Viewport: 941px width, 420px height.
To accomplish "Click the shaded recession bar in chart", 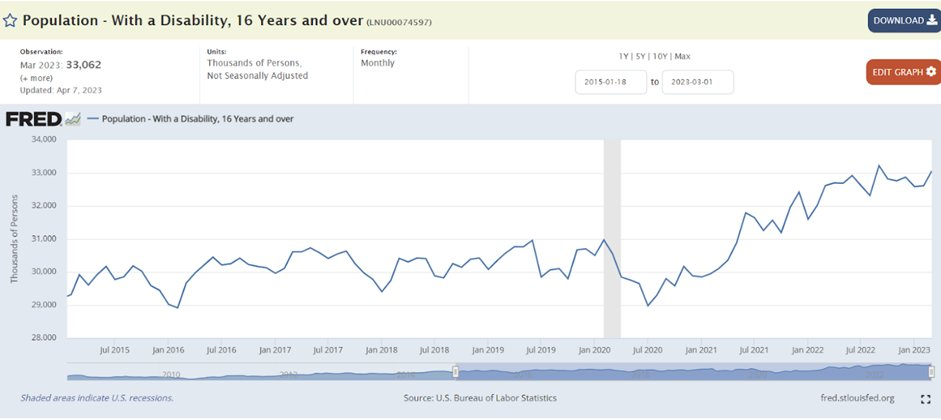I will click(612, 239).
